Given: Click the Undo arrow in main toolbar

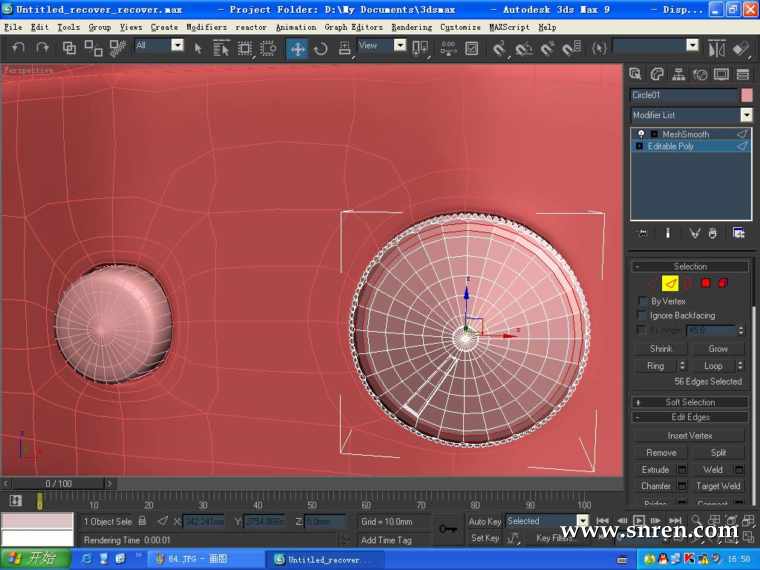Looking at the screenshot, I should tap(18, 47).
